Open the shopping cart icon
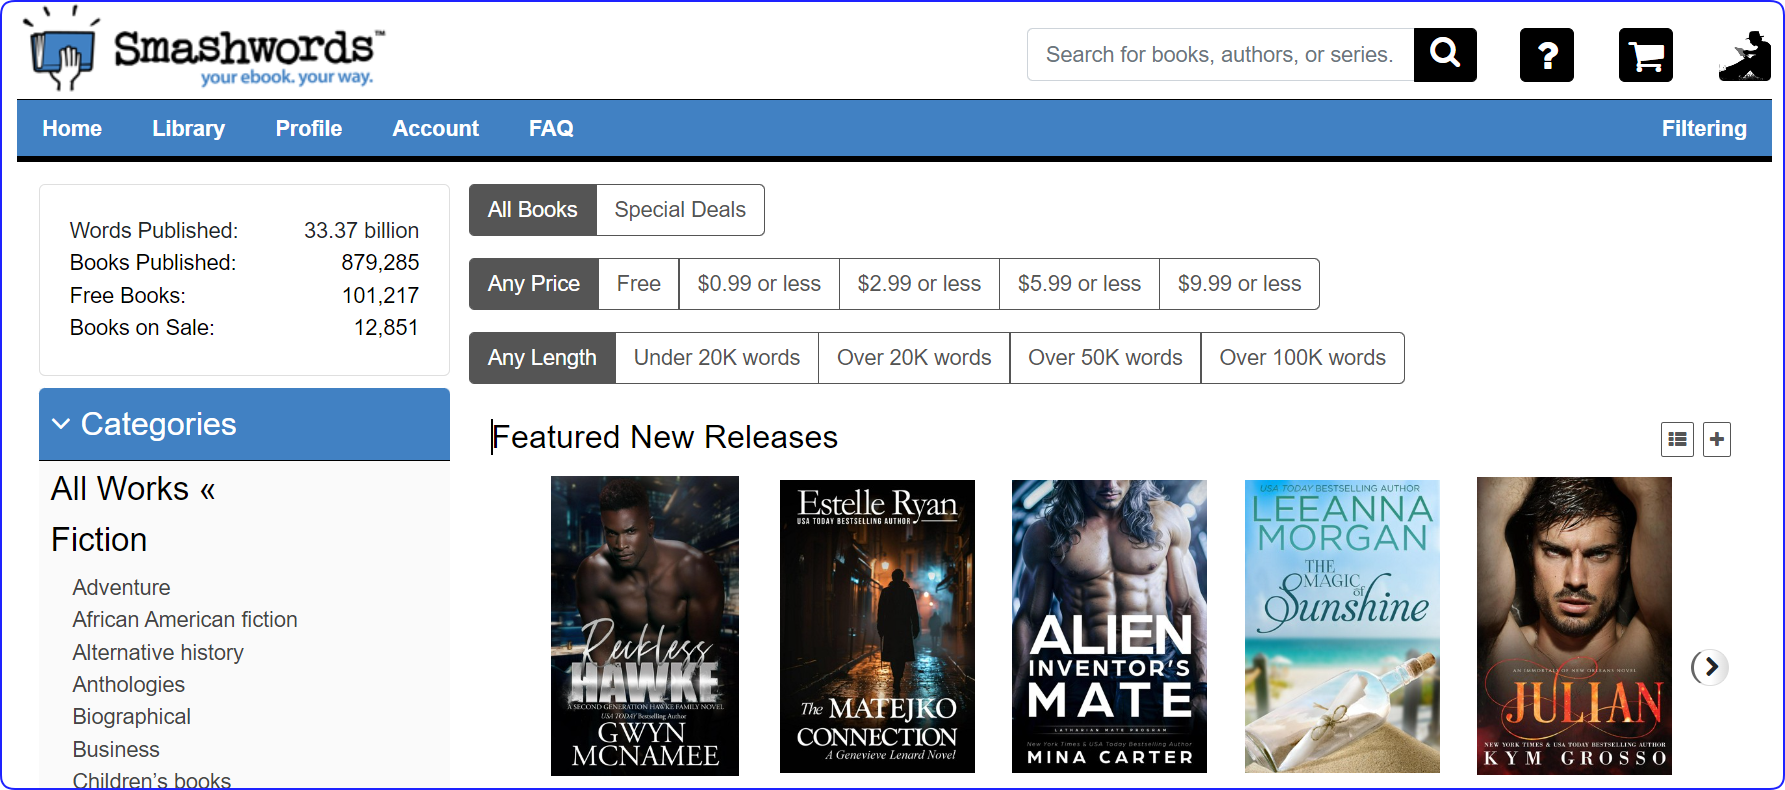1785x790 pixels. pos(1646,55)
